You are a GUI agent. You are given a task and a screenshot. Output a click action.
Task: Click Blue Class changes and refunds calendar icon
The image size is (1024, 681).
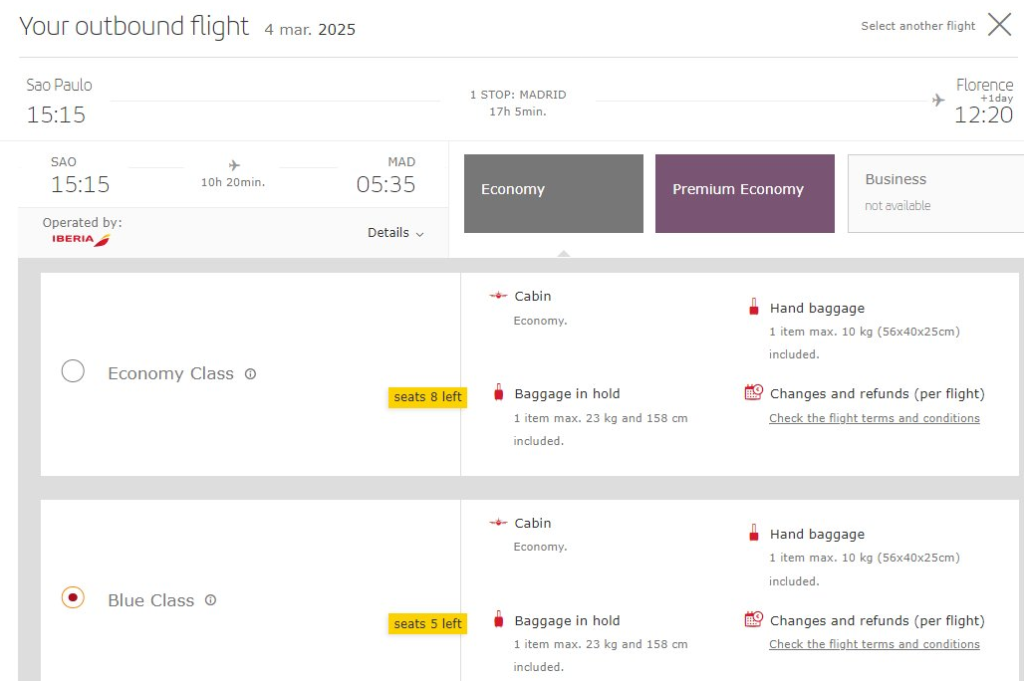754,620
